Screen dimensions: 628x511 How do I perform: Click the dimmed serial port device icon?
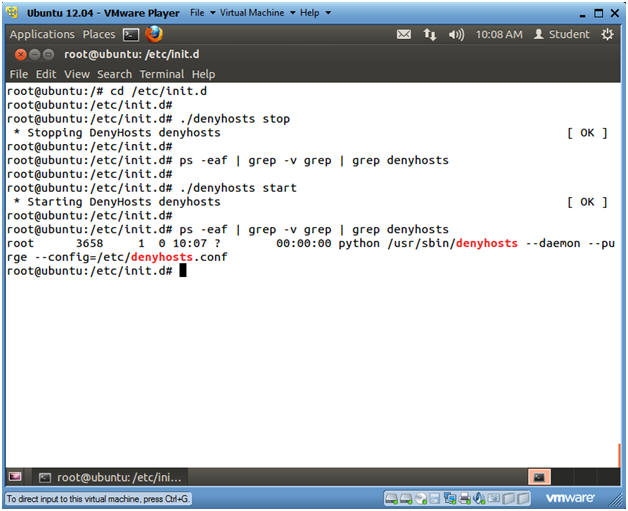(494, 499)
